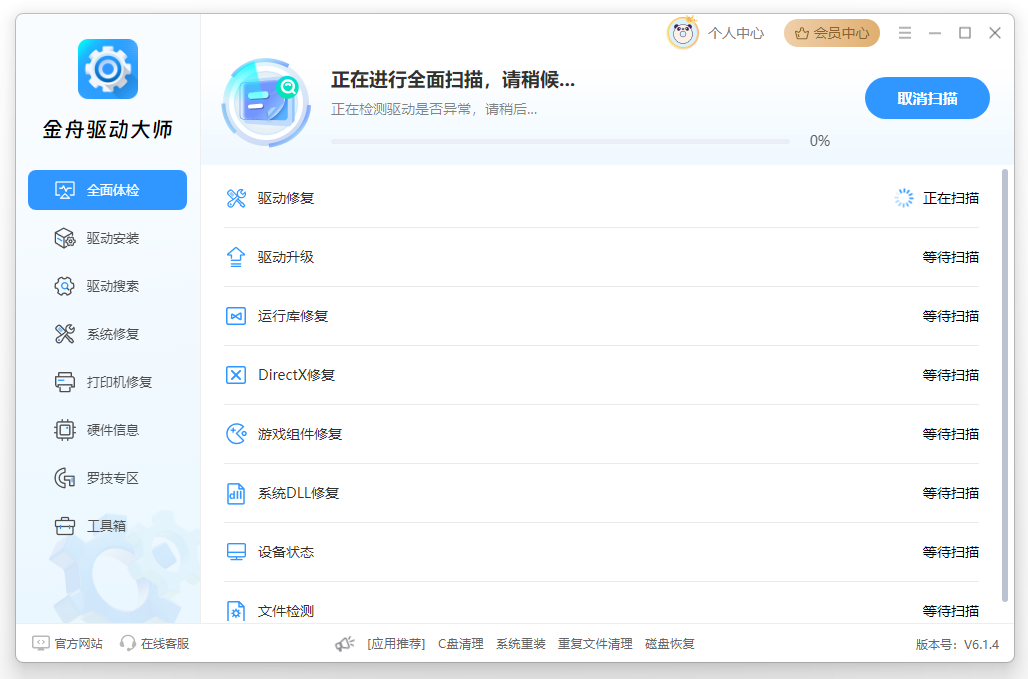Click the 系统DLL修复 dll file icon
This screenshot has height=679, width=1028.
pyautogui.click(x=236, y=493)
